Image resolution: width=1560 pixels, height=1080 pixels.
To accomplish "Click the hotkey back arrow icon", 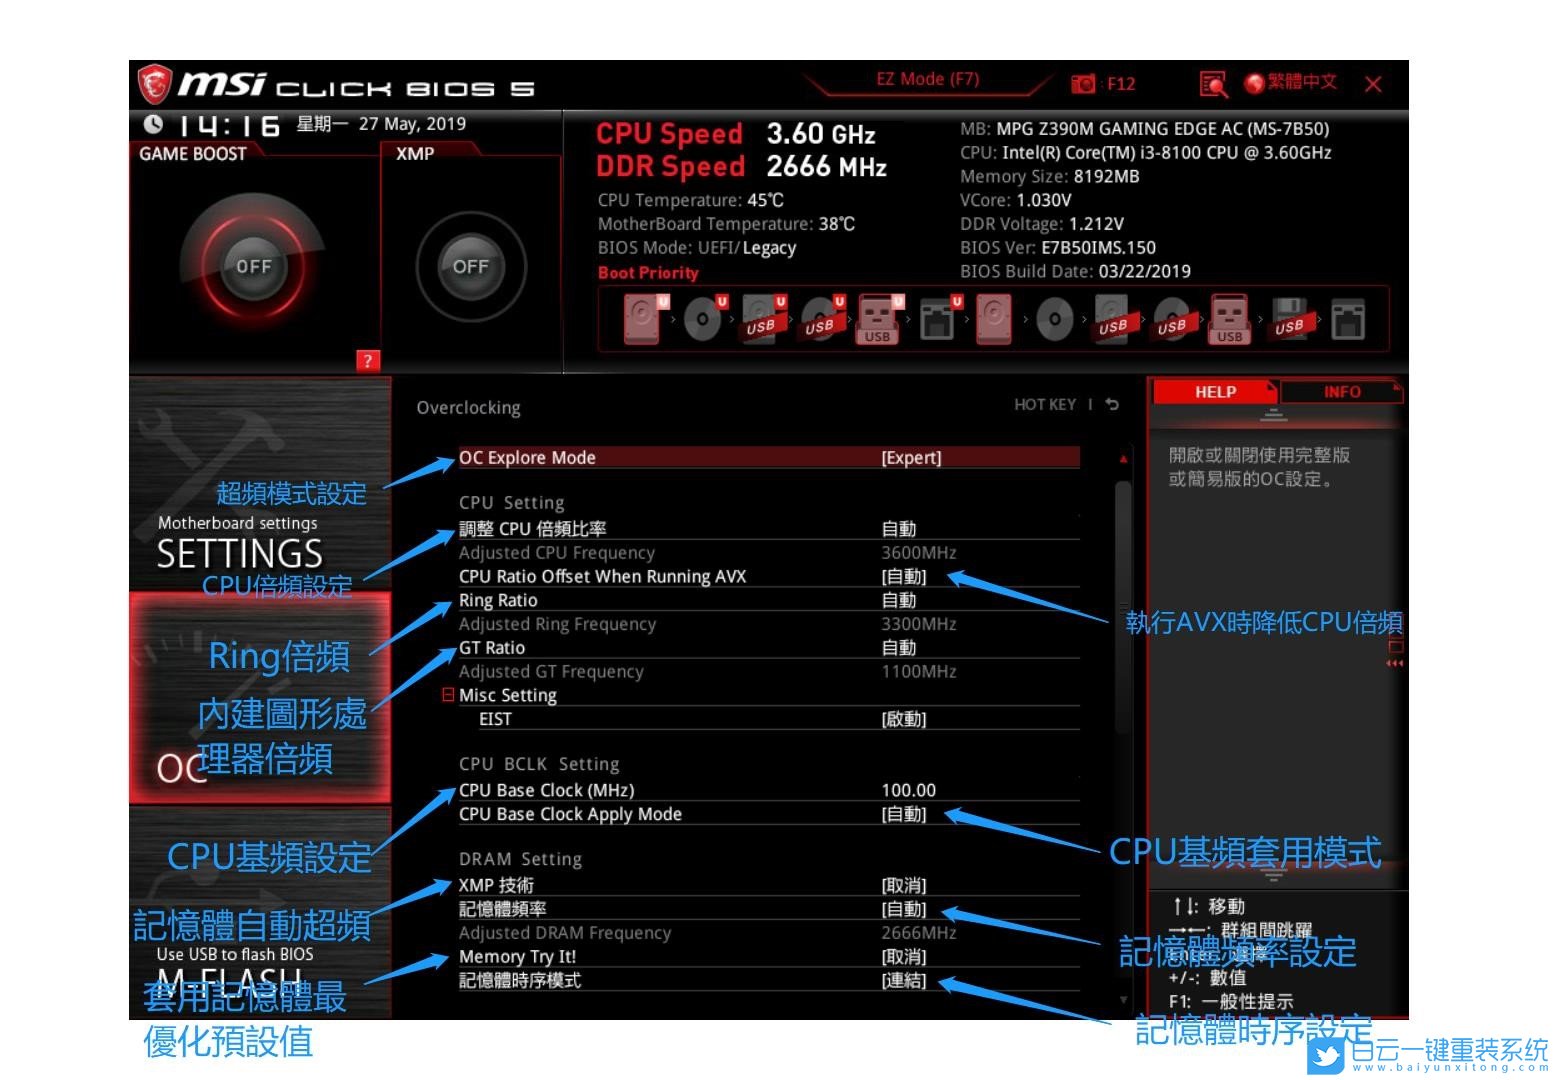I will [x=1112, y=405].
